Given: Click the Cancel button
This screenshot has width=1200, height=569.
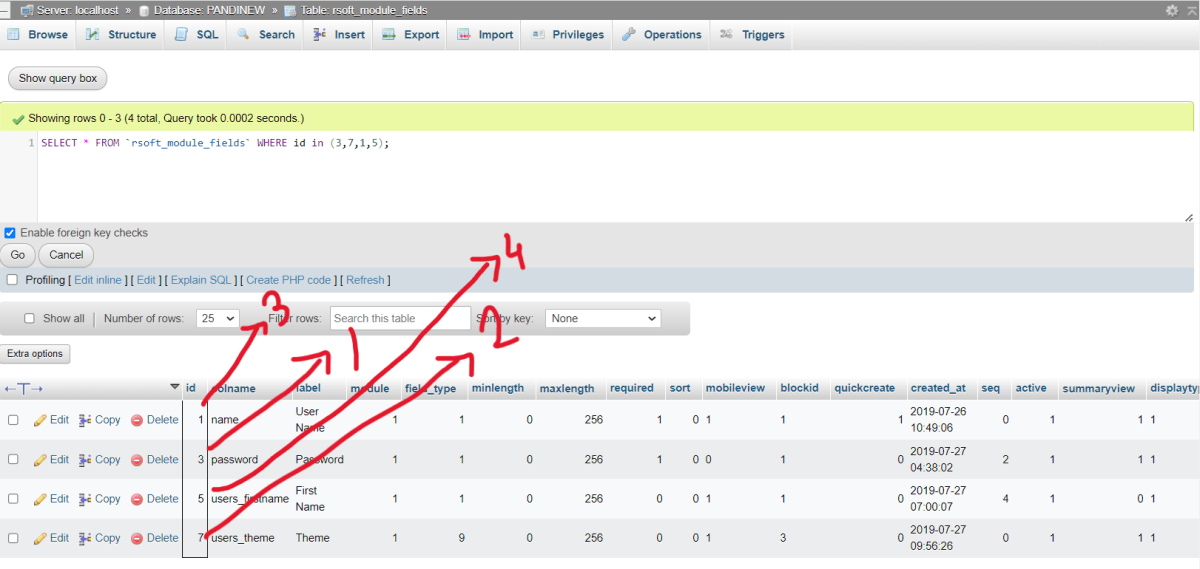Looking at the screenshot, I should 67,255.
